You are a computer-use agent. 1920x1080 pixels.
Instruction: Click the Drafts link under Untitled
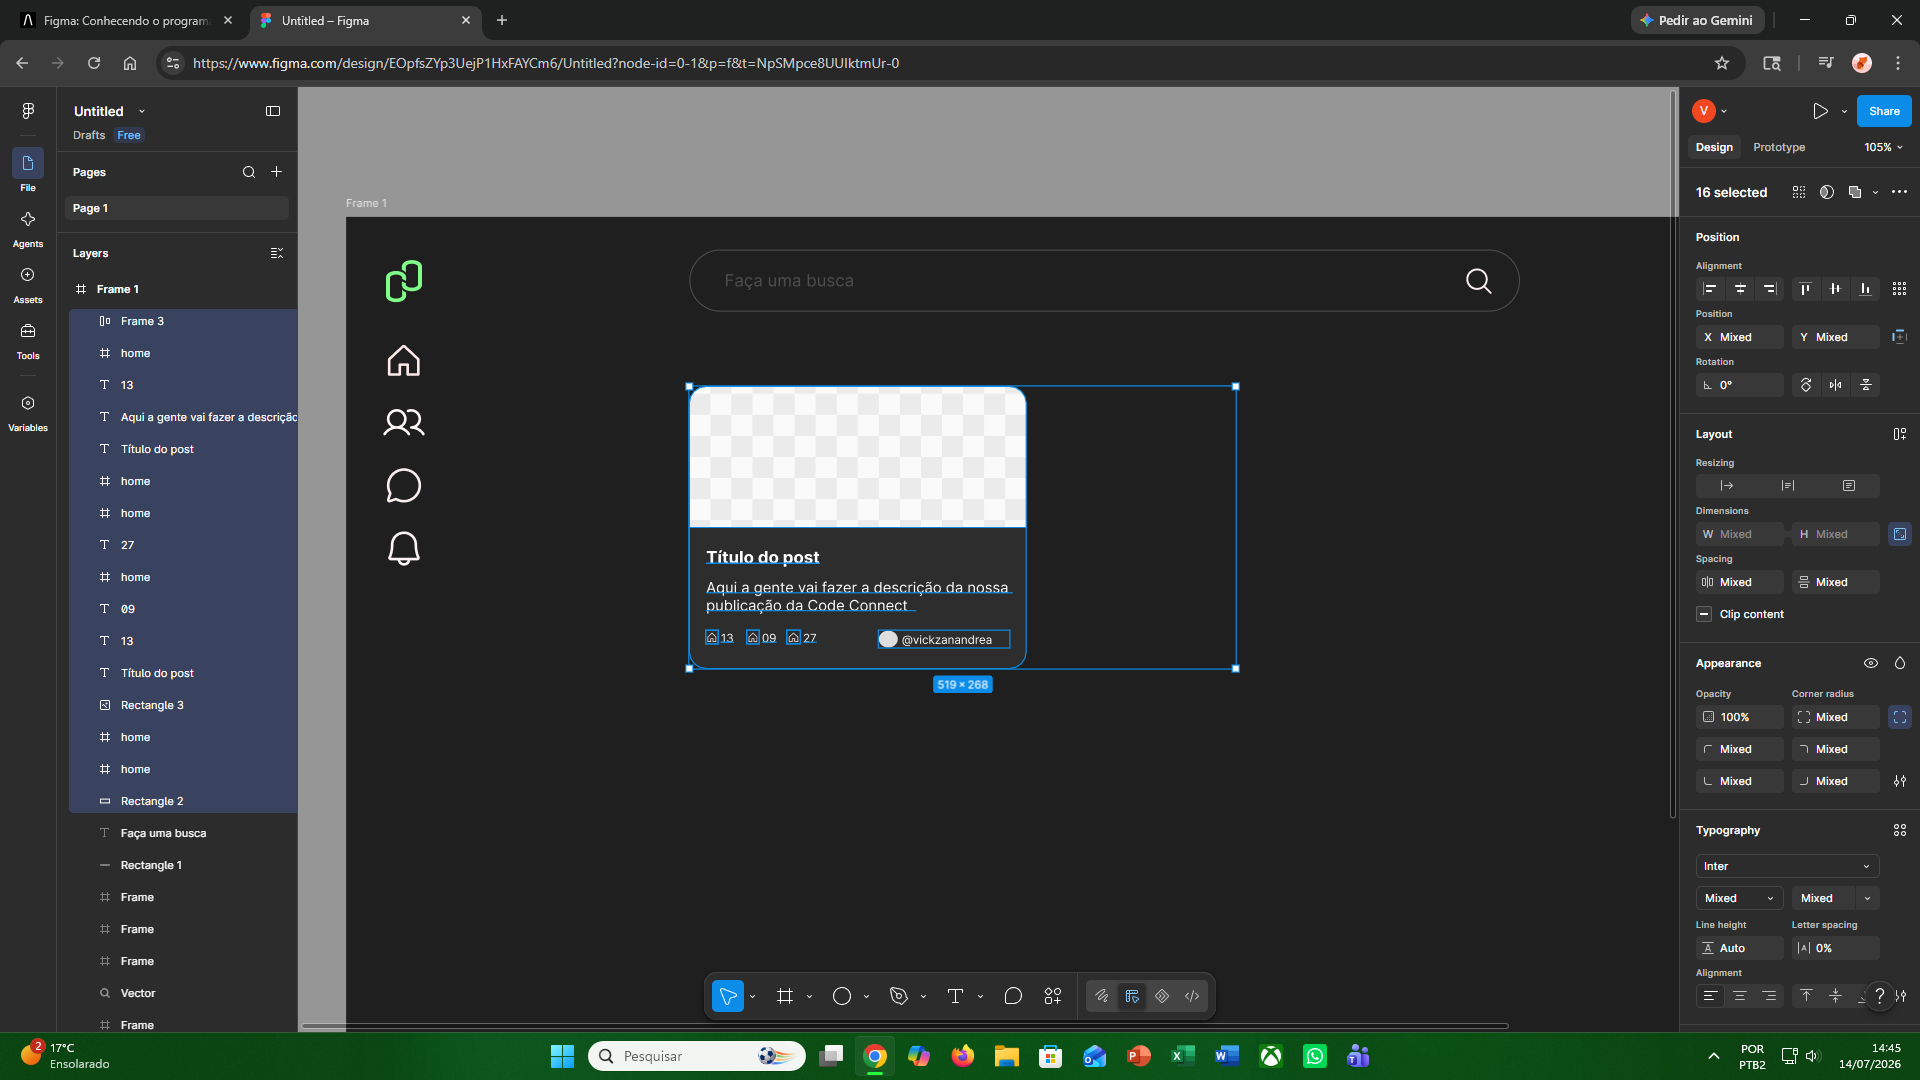[89, 135]
